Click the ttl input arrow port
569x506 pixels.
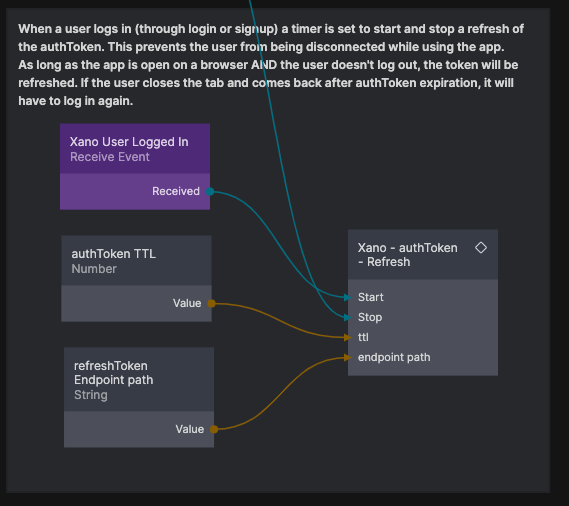pos(348,338)
